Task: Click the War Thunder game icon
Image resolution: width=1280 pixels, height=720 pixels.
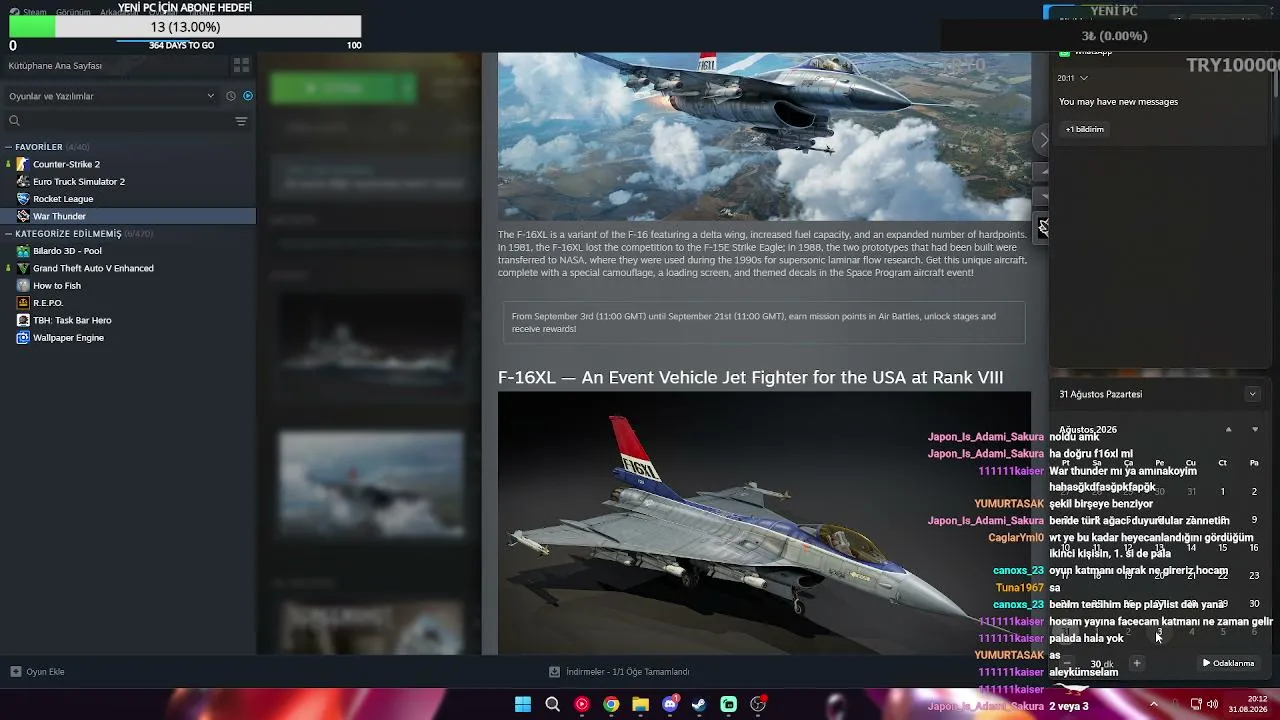Action: [23, 216]
